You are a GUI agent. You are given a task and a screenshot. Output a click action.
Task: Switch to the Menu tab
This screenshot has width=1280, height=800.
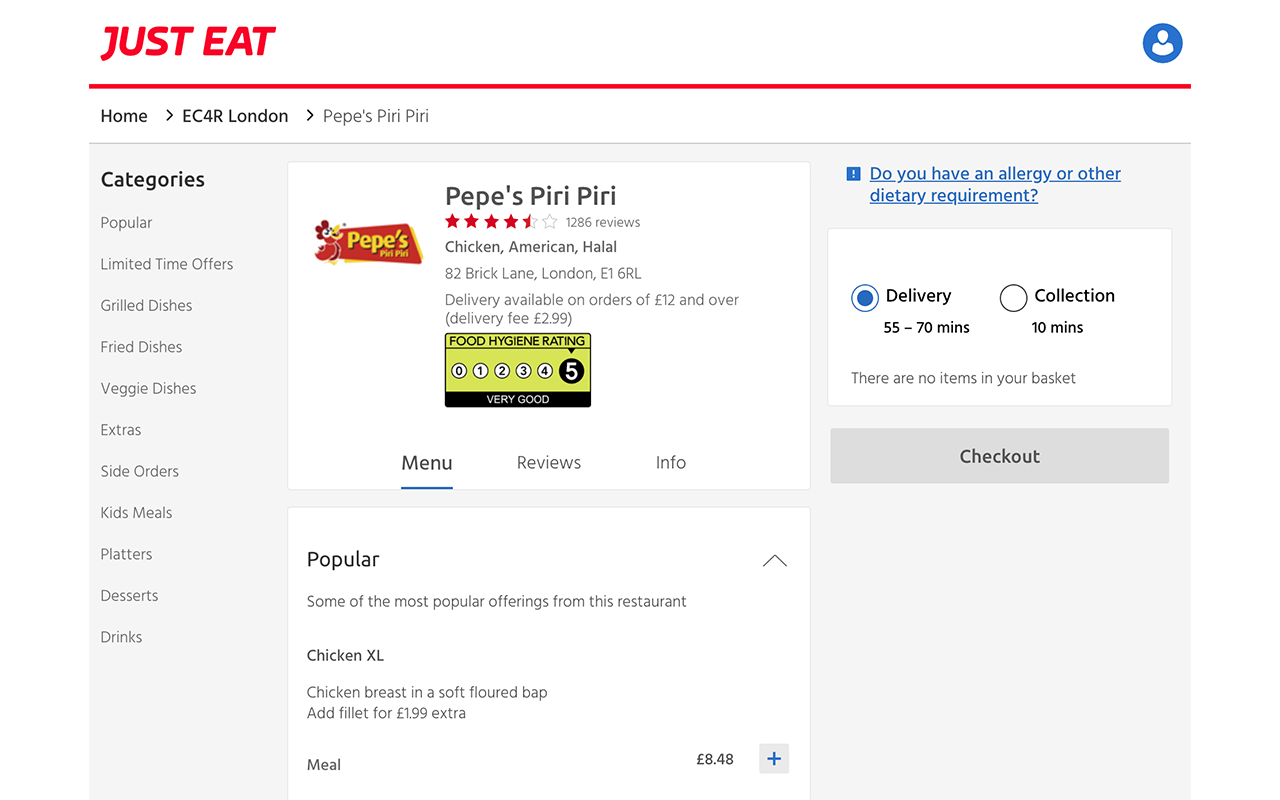(x=427, y=463)
